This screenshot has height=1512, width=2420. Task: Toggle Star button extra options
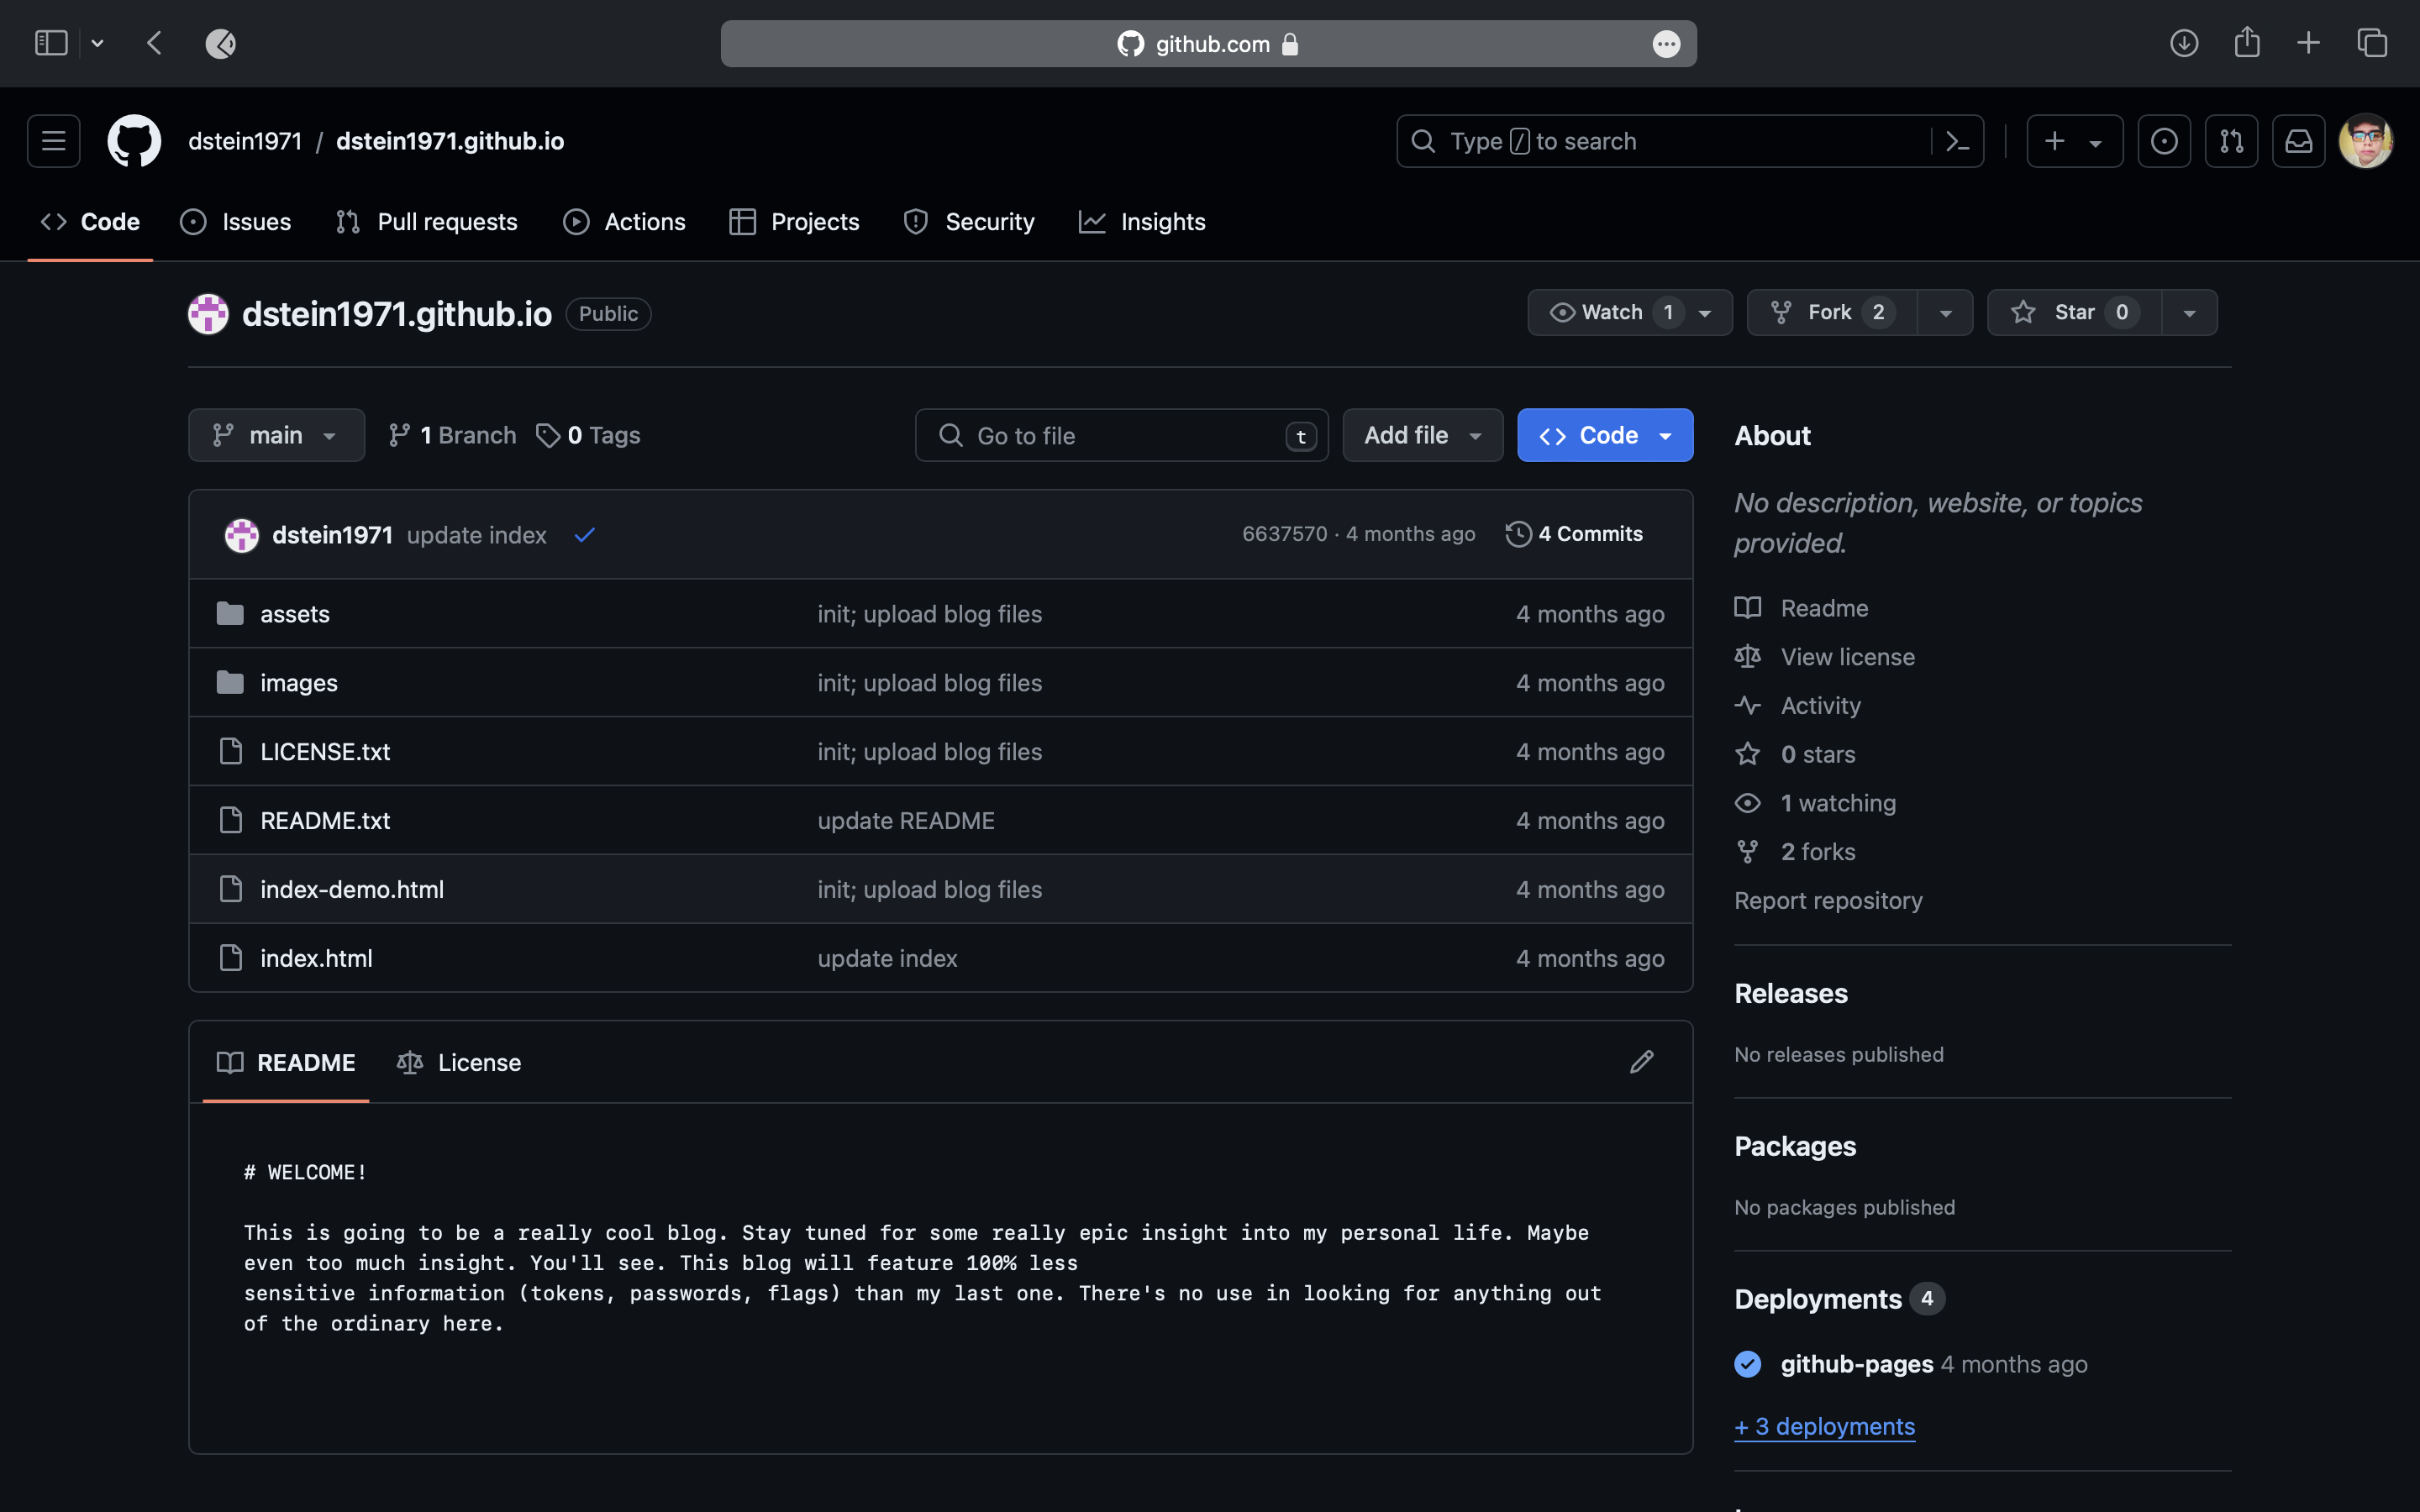click(2190, 312)
